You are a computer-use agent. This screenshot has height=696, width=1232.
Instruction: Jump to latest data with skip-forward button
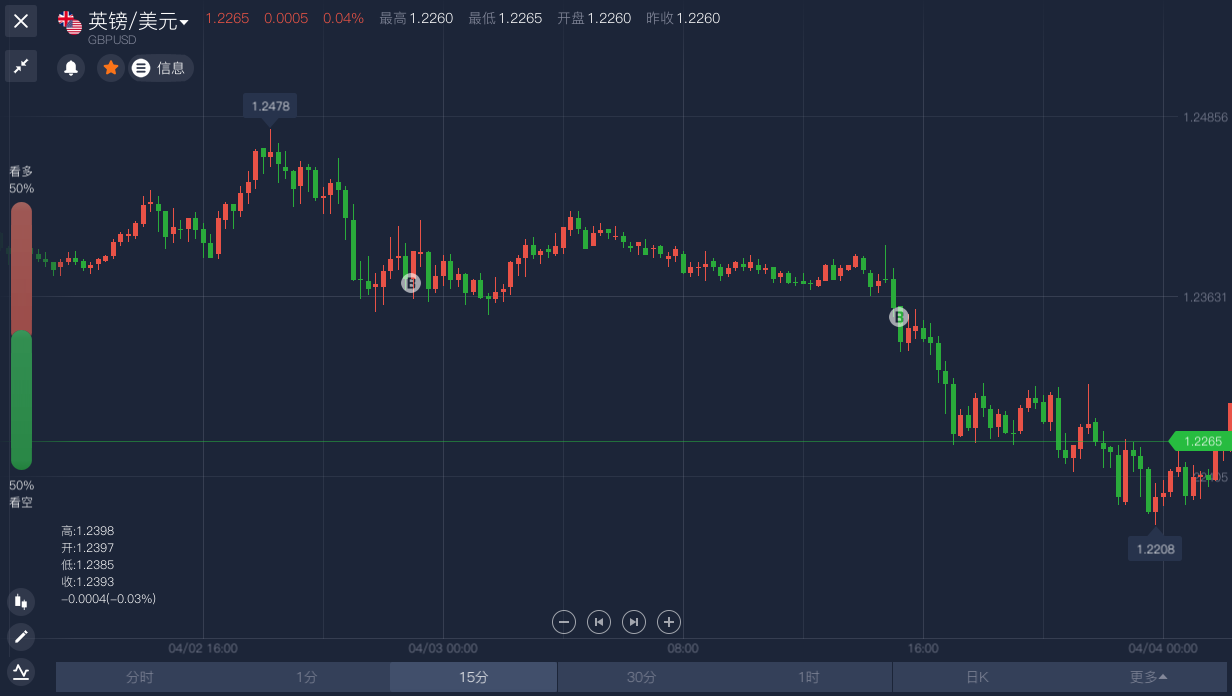(x=634, y=622)
